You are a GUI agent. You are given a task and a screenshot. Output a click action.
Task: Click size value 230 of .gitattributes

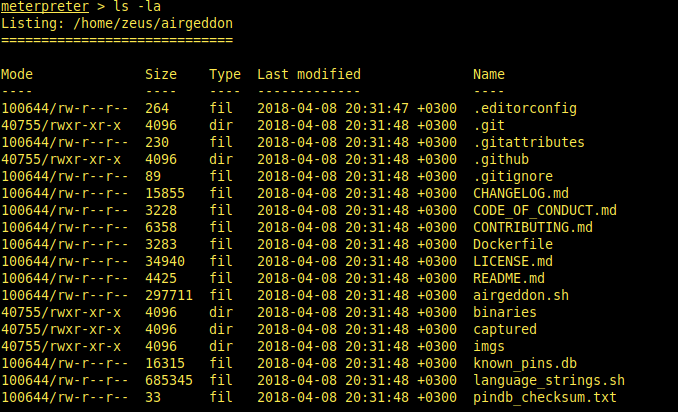(157, 142)
